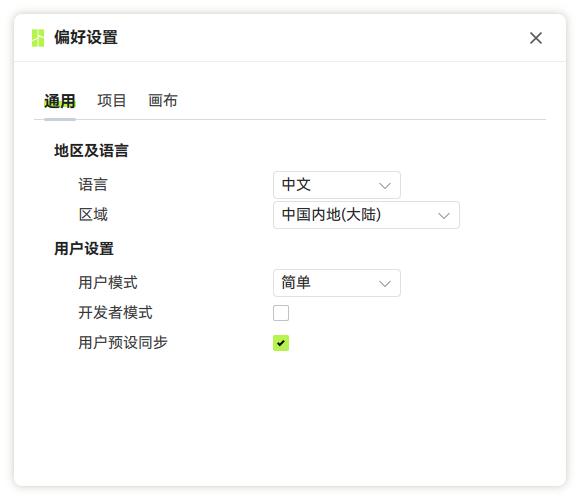Viewport: 580px width, 500px height.
Task: Switch to the 通用 tab
Action: tap(60, 101)
